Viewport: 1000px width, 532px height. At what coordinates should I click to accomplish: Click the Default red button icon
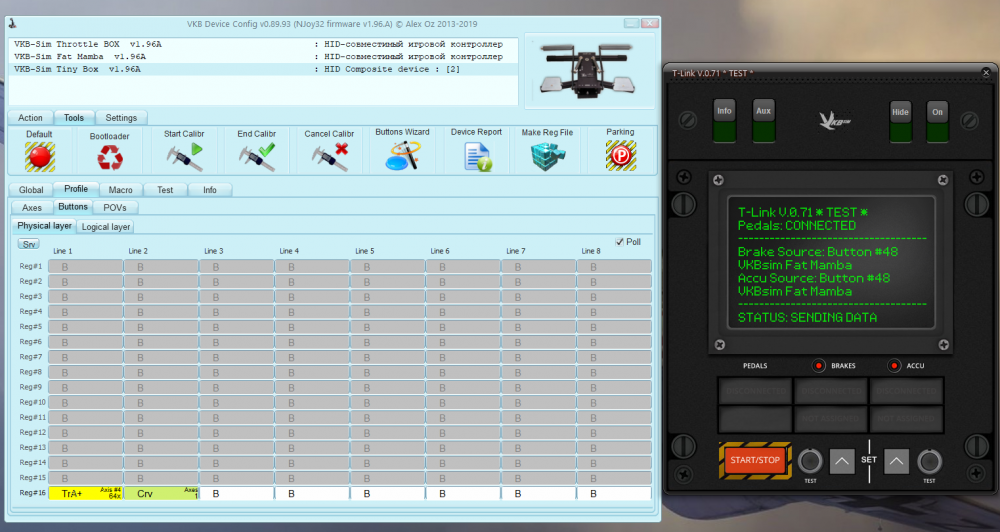click(40, 157)
